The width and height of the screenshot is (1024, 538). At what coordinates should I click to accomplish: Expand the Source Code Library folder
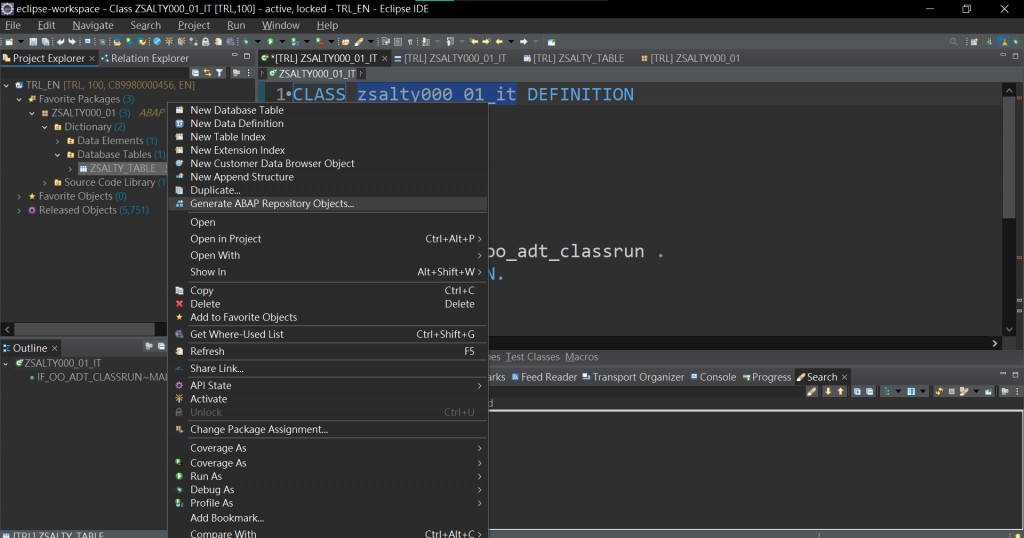tap(45, 183)
